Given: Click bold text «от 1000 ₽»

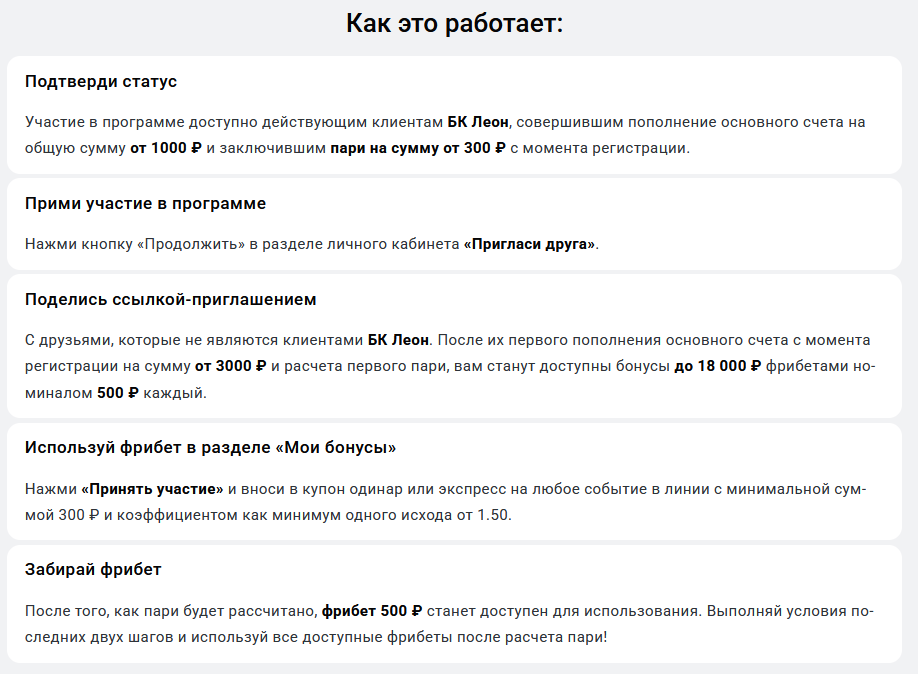Looking at the screenshot, I should pyautogui.click(x=166, y=148).
